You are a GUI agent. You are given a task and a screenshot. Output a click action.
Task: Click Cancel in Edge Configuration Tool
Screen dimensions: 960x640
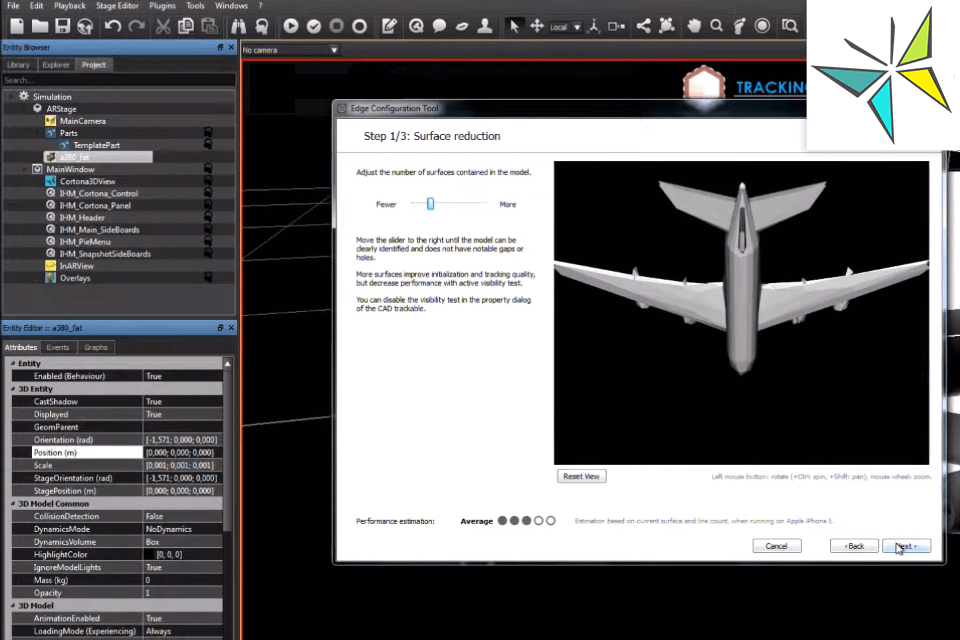[x=776, y=546]
